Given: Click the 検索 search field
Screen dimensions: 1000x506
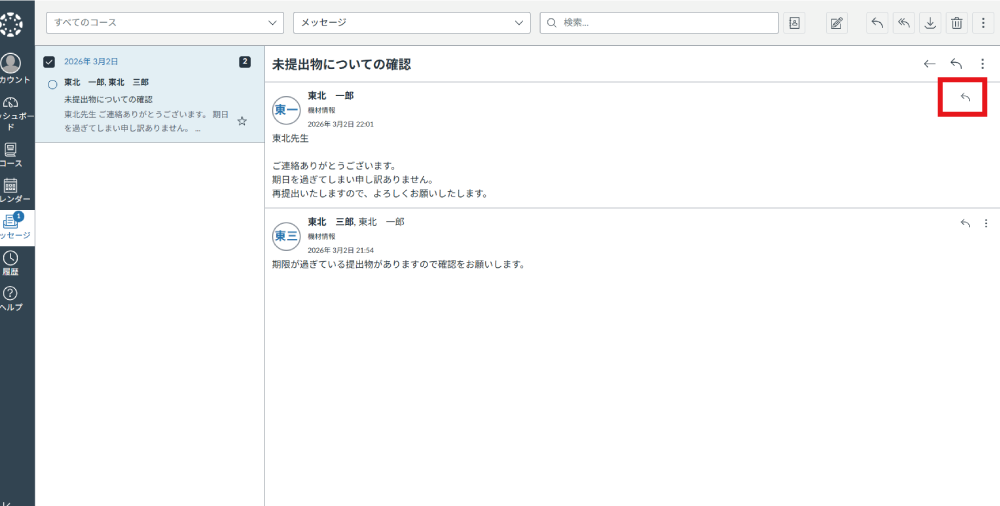Looking at the screenshot, I should click(x=659, y=23).
